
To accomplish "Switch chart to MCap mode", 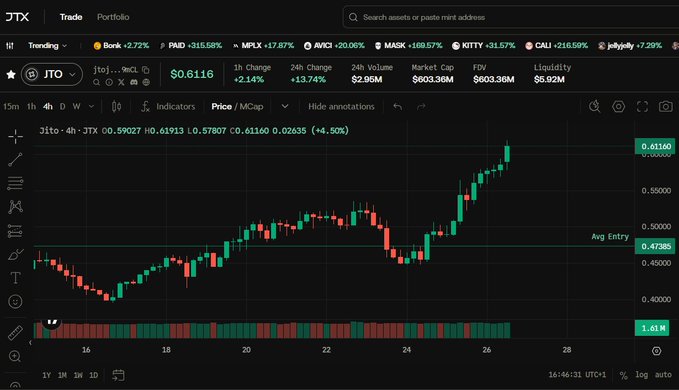I will tap(251, 106).
